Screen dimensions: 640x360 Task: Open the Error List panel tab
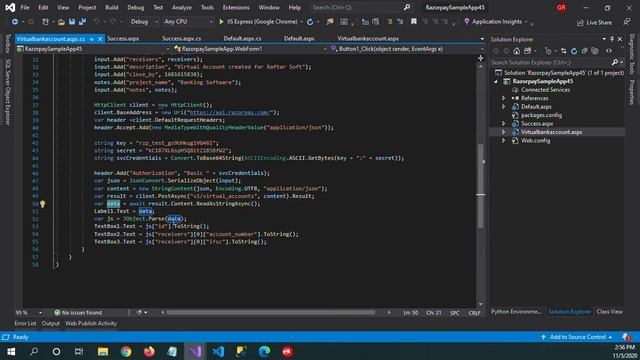(25, 324)
